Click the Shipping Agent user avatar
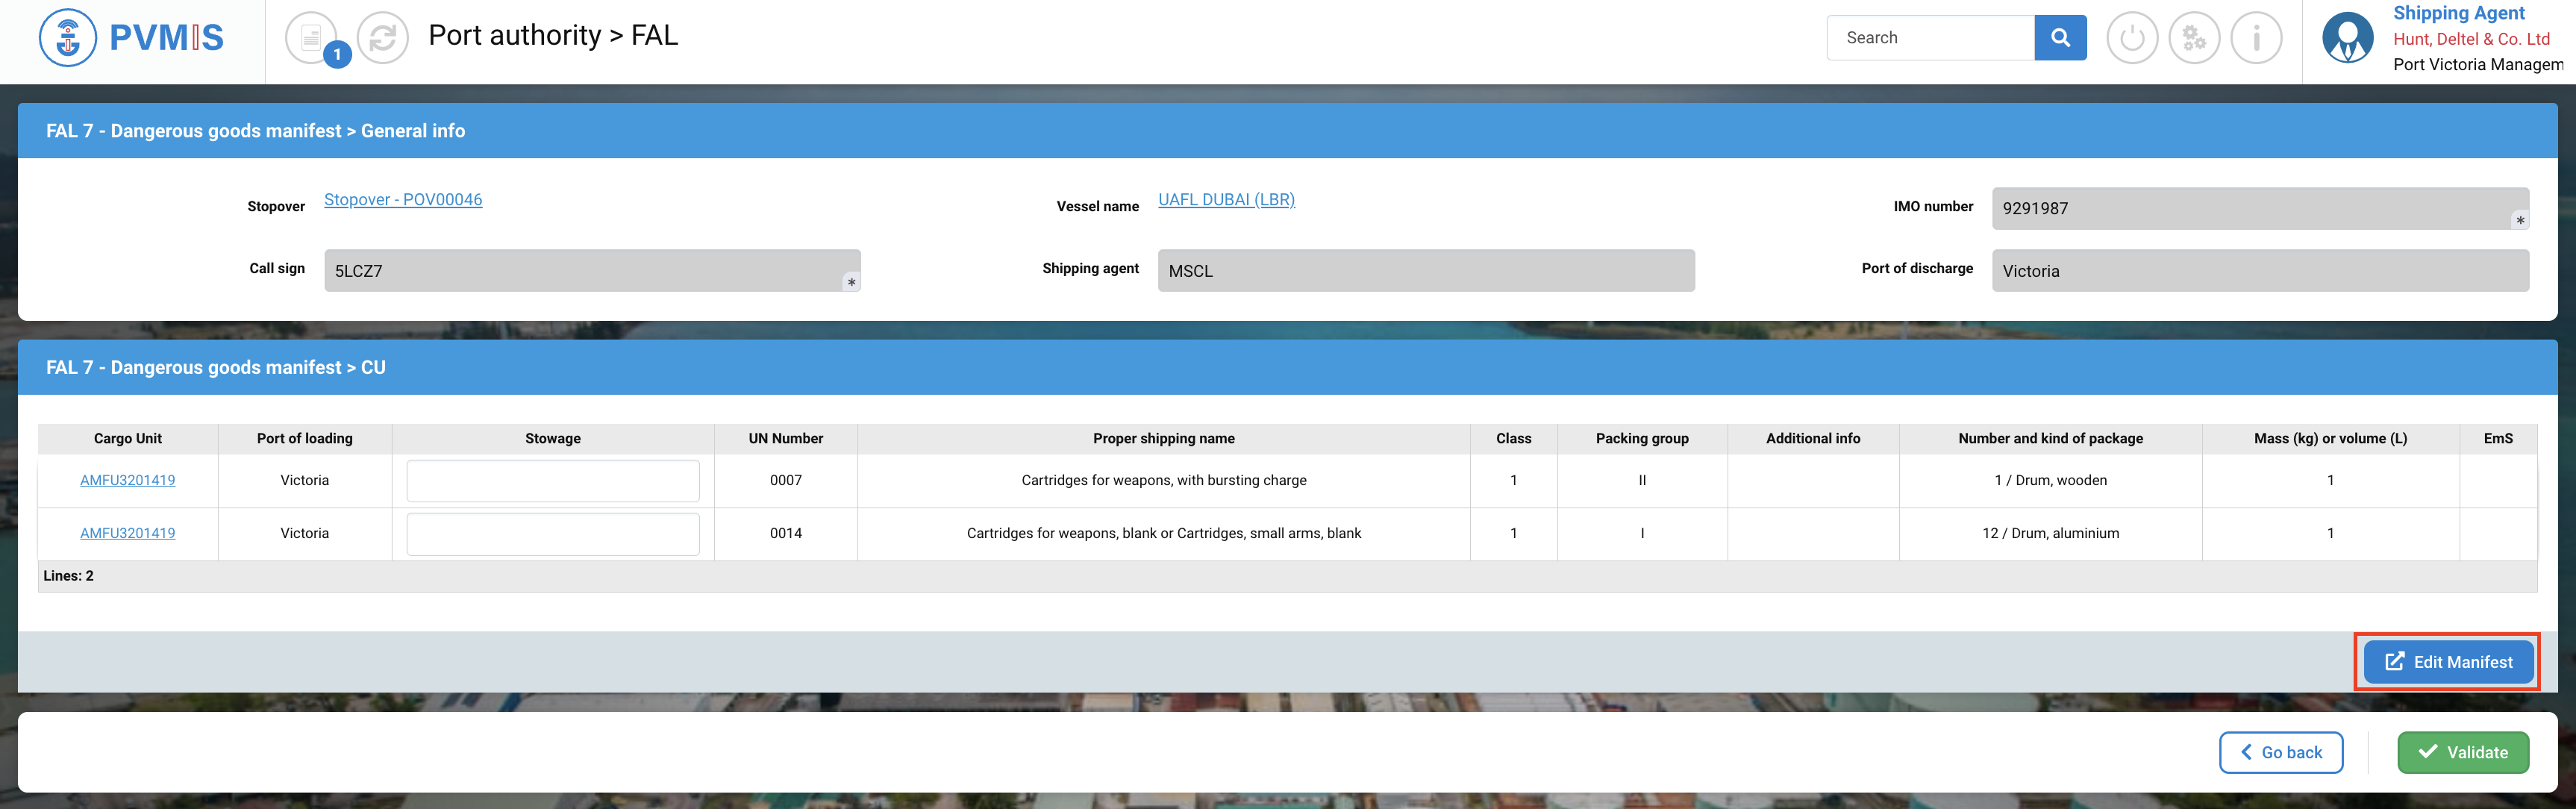This screenshot has height=809, width=2576. pos(2347,38)
